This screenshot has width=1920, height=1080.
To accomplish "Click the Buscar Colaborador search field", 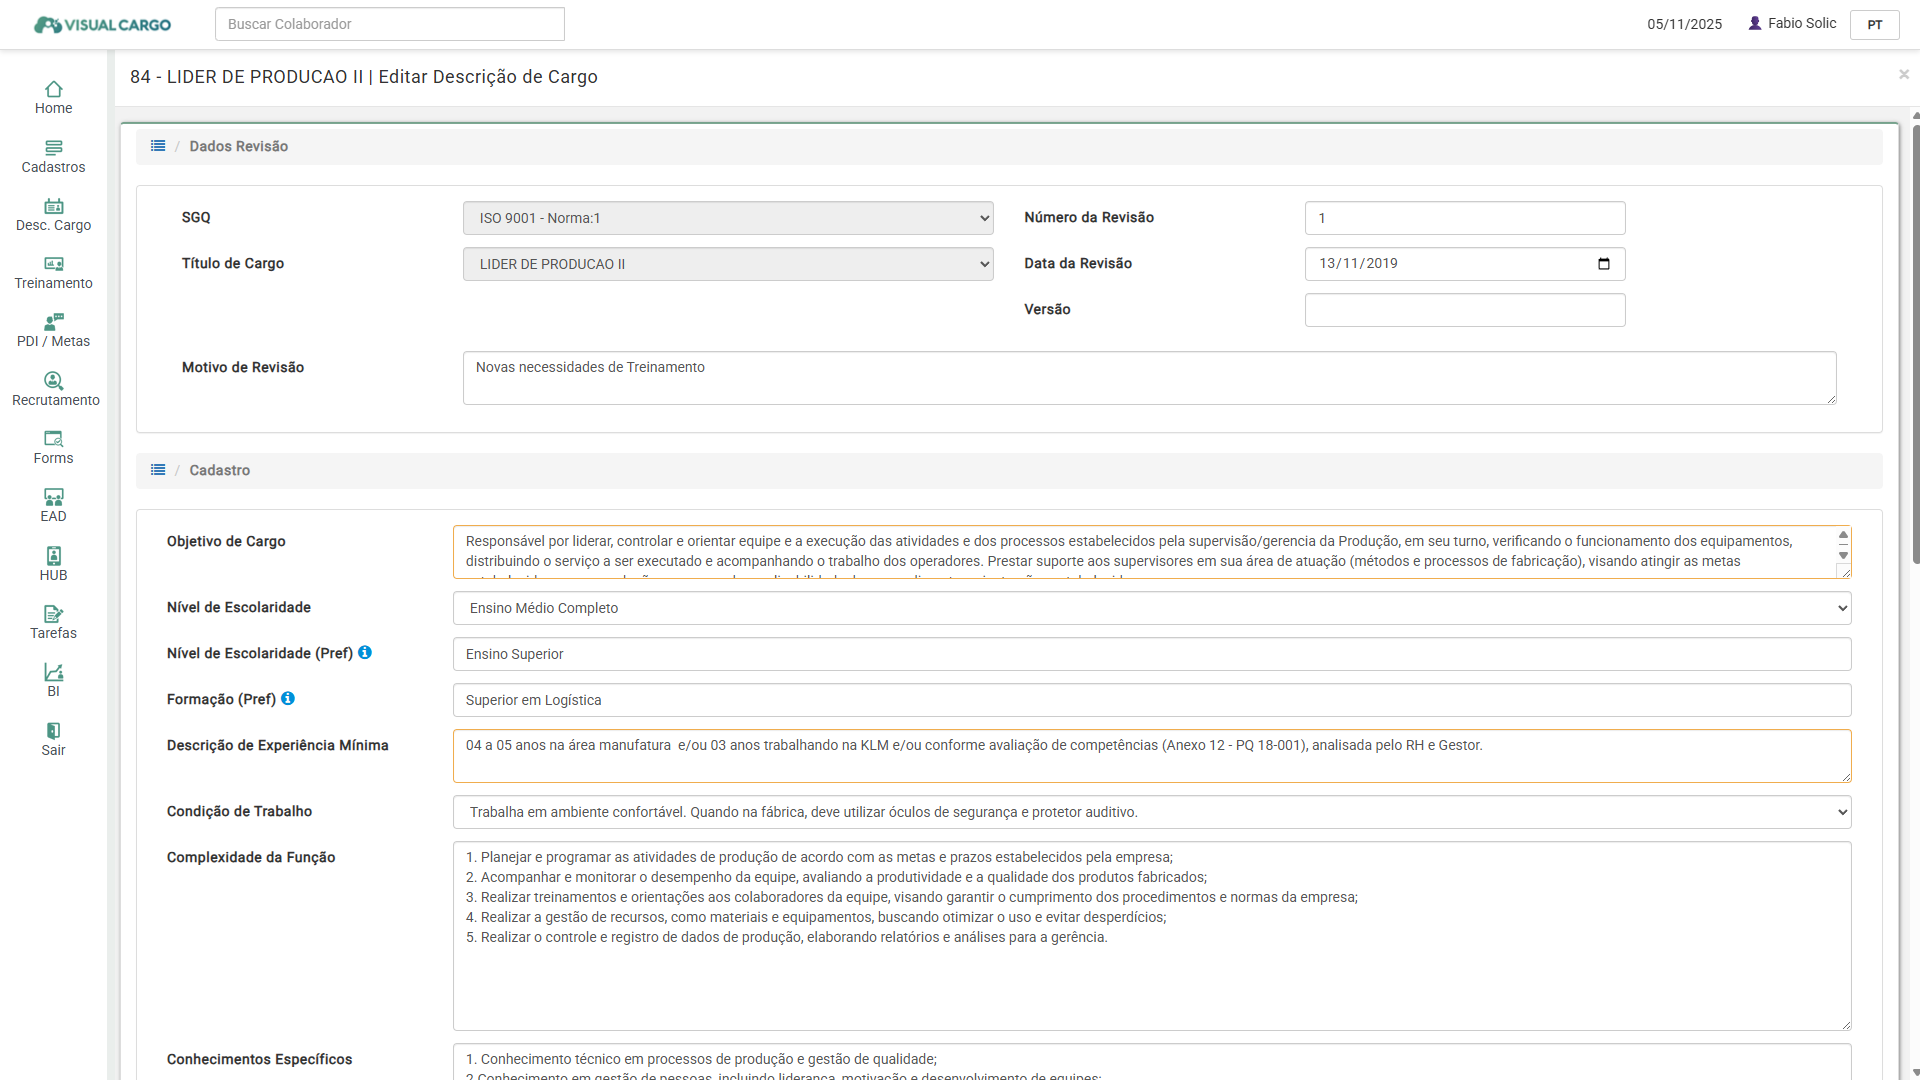I will click(x=389, y=24).
